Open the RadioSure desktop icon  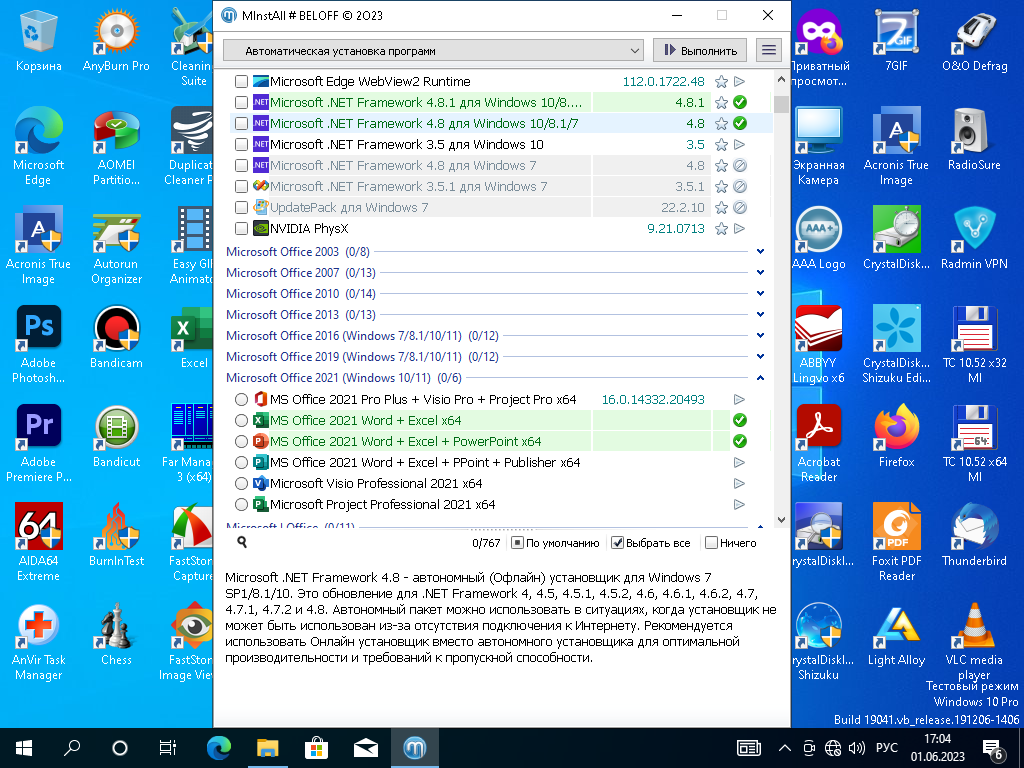coord(974,140)
